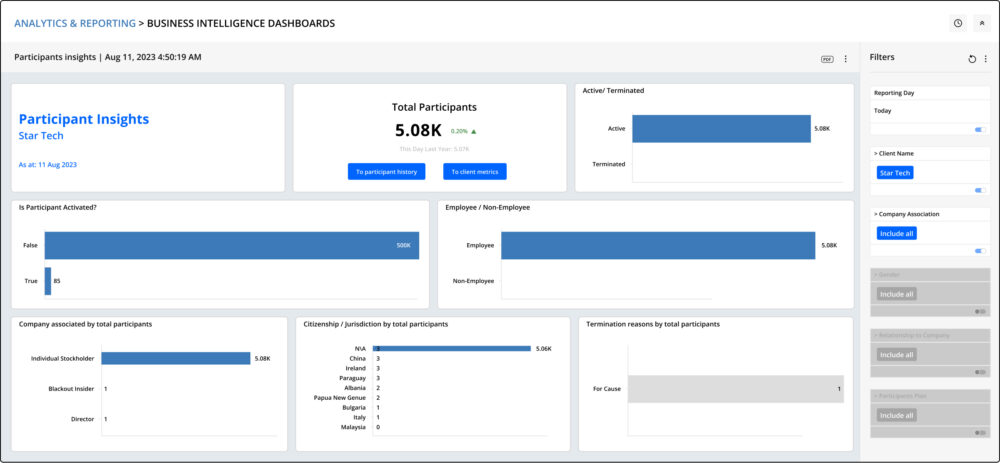The height and width of the screenshot is (463, 1000).
Task: Export the dashboard as PDF
Action: click(x=827, y=59)
